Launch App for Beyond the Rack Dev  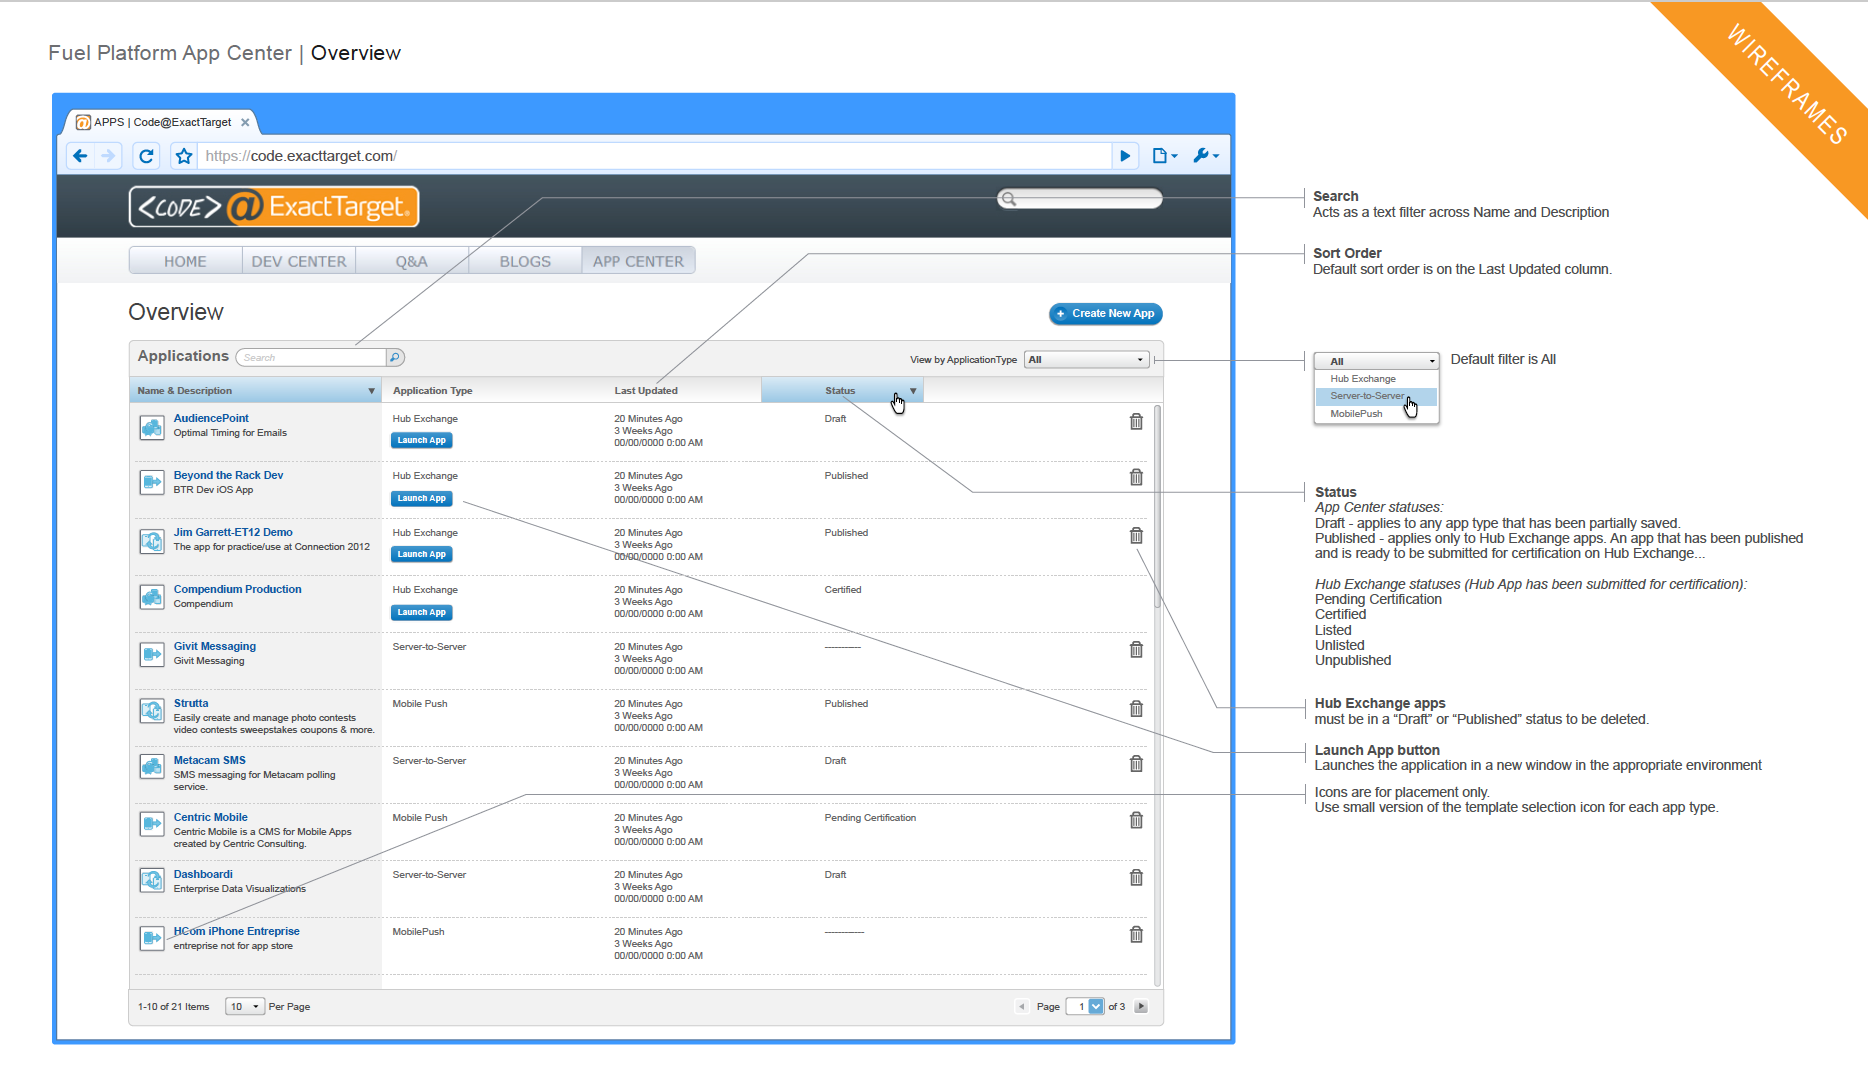click(x=421, y=498)
